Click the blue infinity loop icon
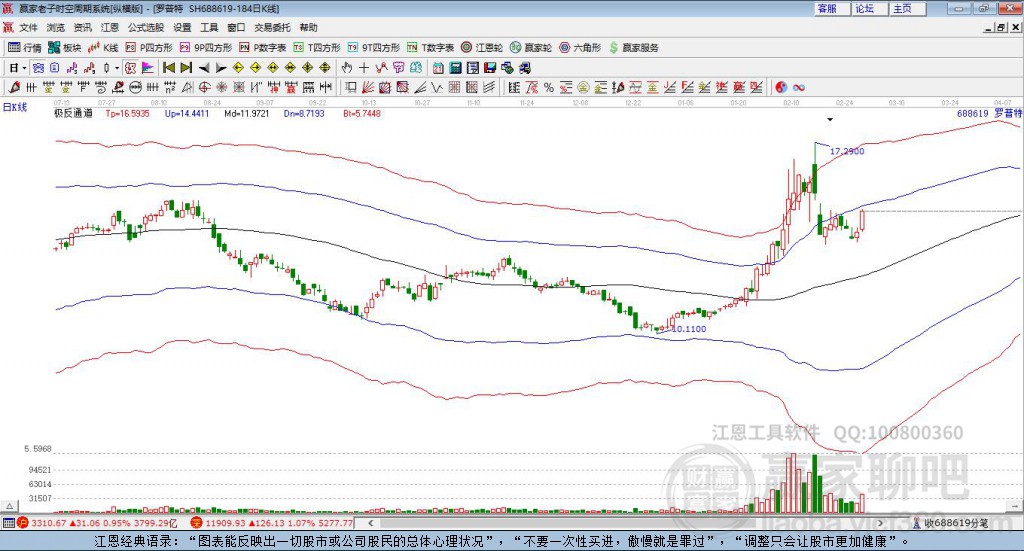Viewport: 1024px width, 551px height. pos(799,87)
